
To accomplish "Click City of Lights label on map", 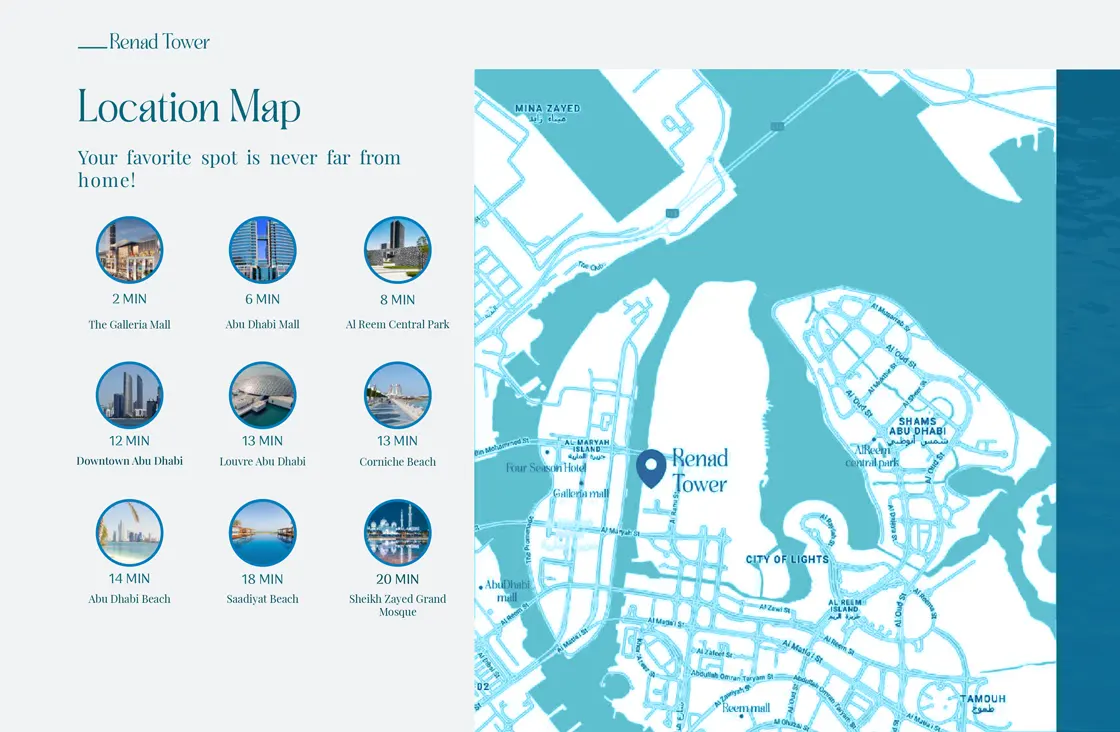I will [x=787, y=559].
